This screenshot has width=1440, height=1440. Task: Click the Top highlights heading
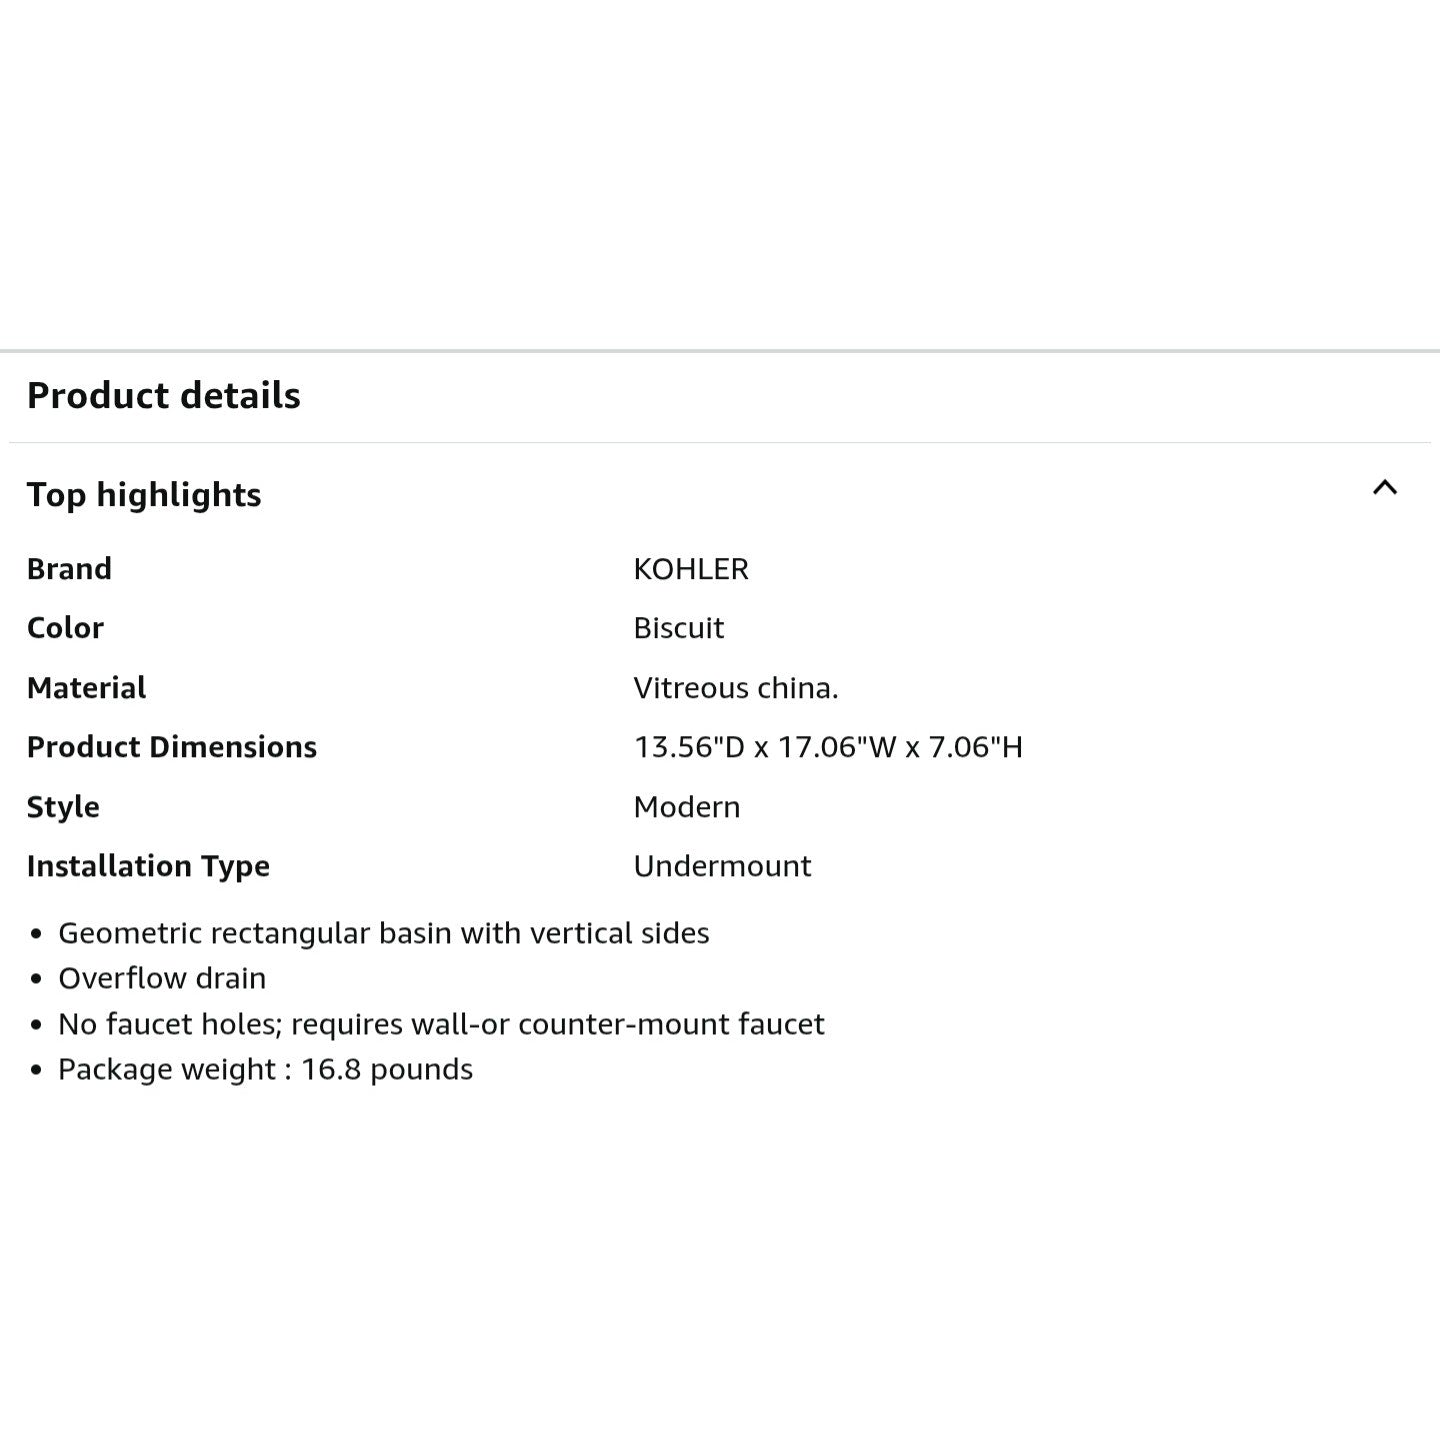point(144,495)
